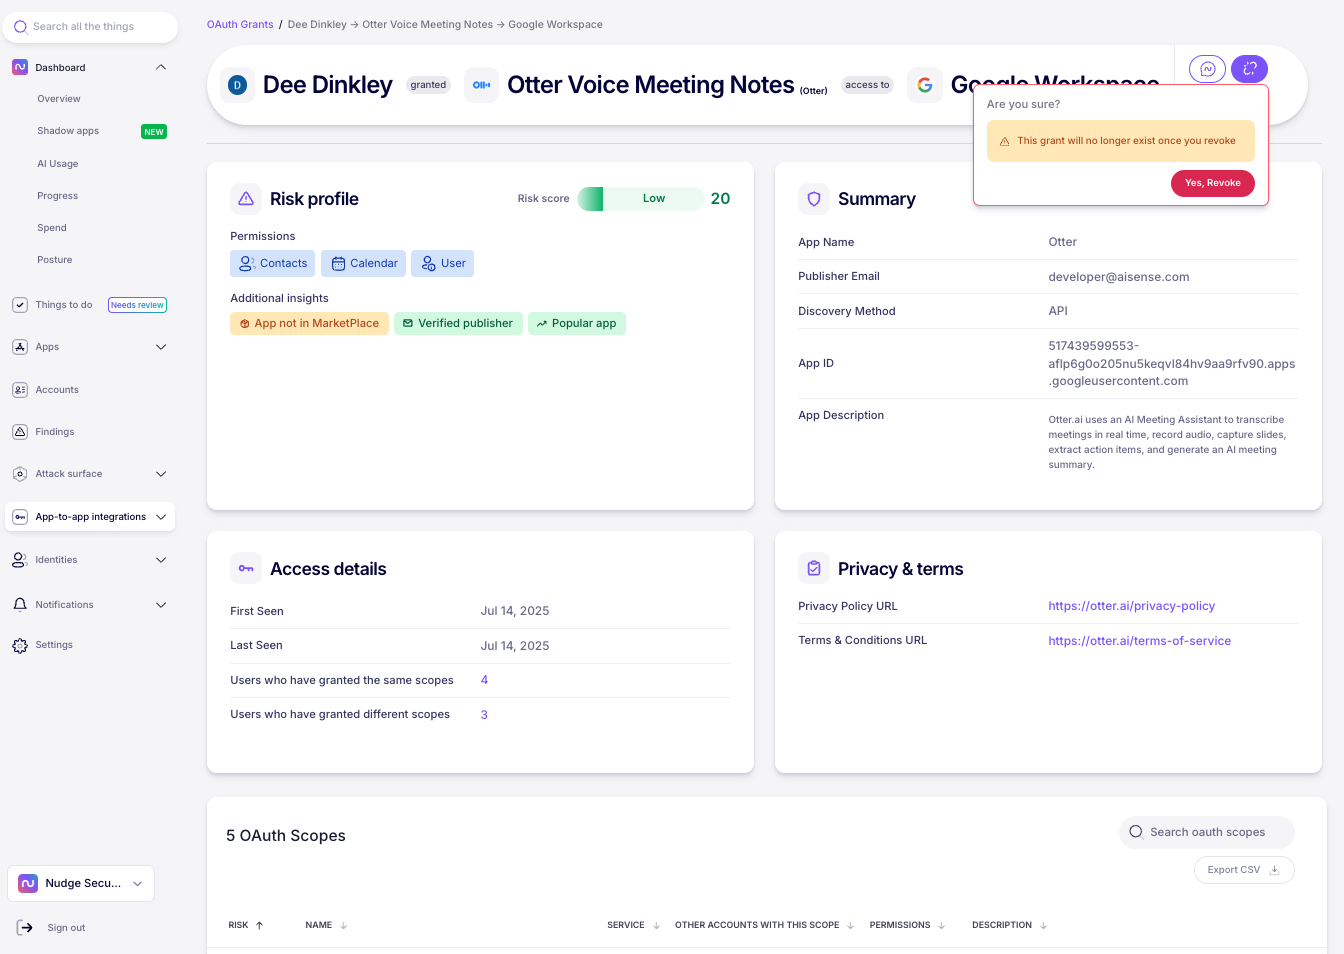Viewport: 1344px width, 954px height.
Task: Open the otter.ai privacy-policy link
Action: [1131, 606]
